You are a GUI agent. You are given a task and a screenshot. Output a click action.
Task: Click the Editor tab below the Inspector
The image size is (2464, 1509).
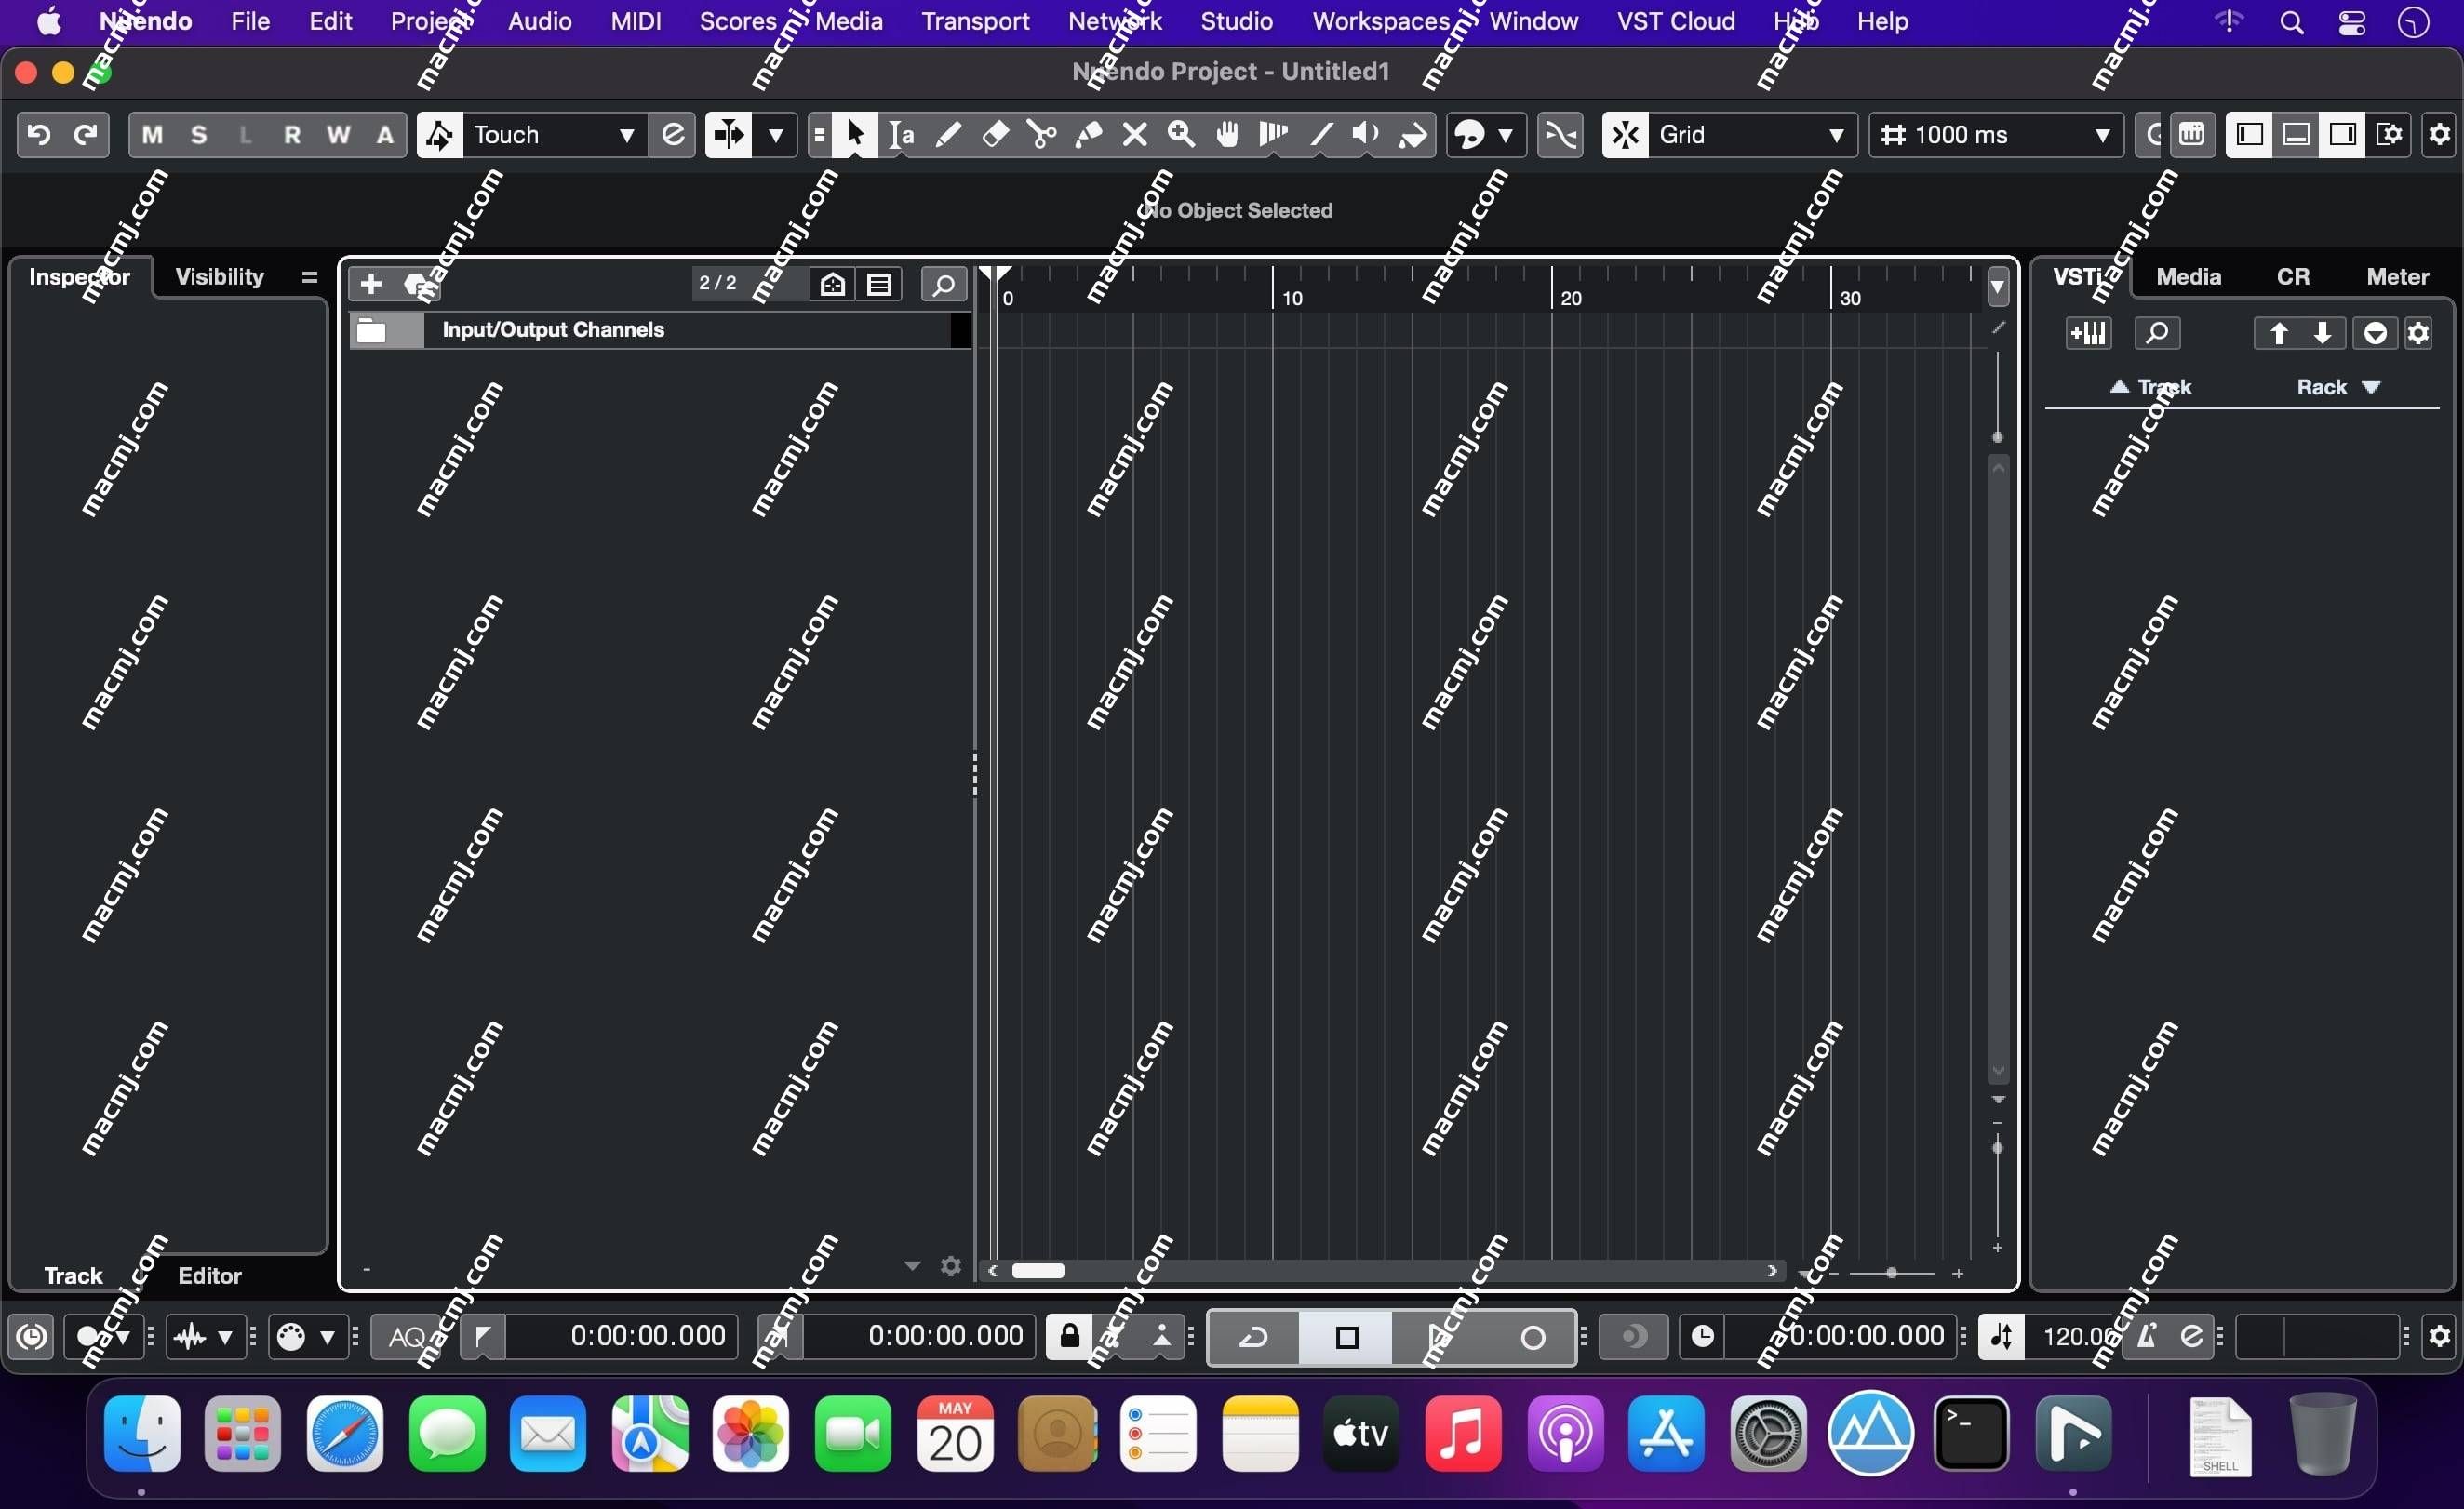coord(209,1275)
